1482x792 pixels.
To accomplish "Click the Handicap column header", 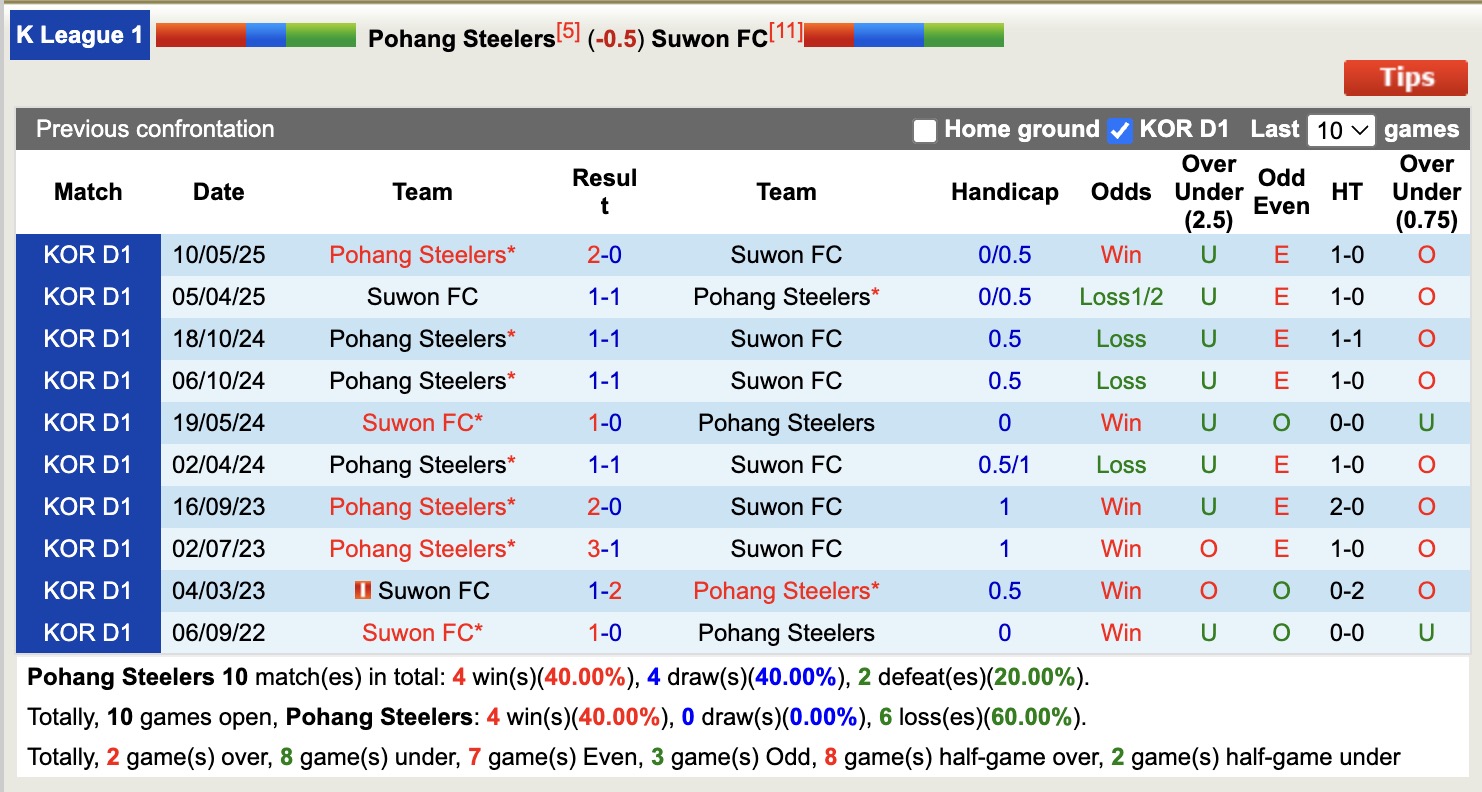I will coord(1004,192).
